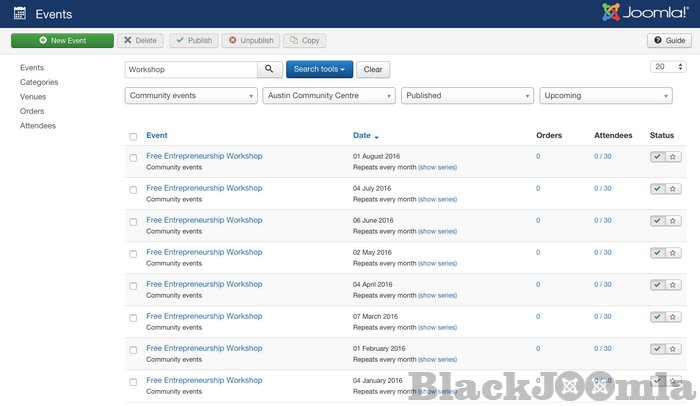
Task: Click featured star for 04 July 2016 event
Action: tap(673, 189)
